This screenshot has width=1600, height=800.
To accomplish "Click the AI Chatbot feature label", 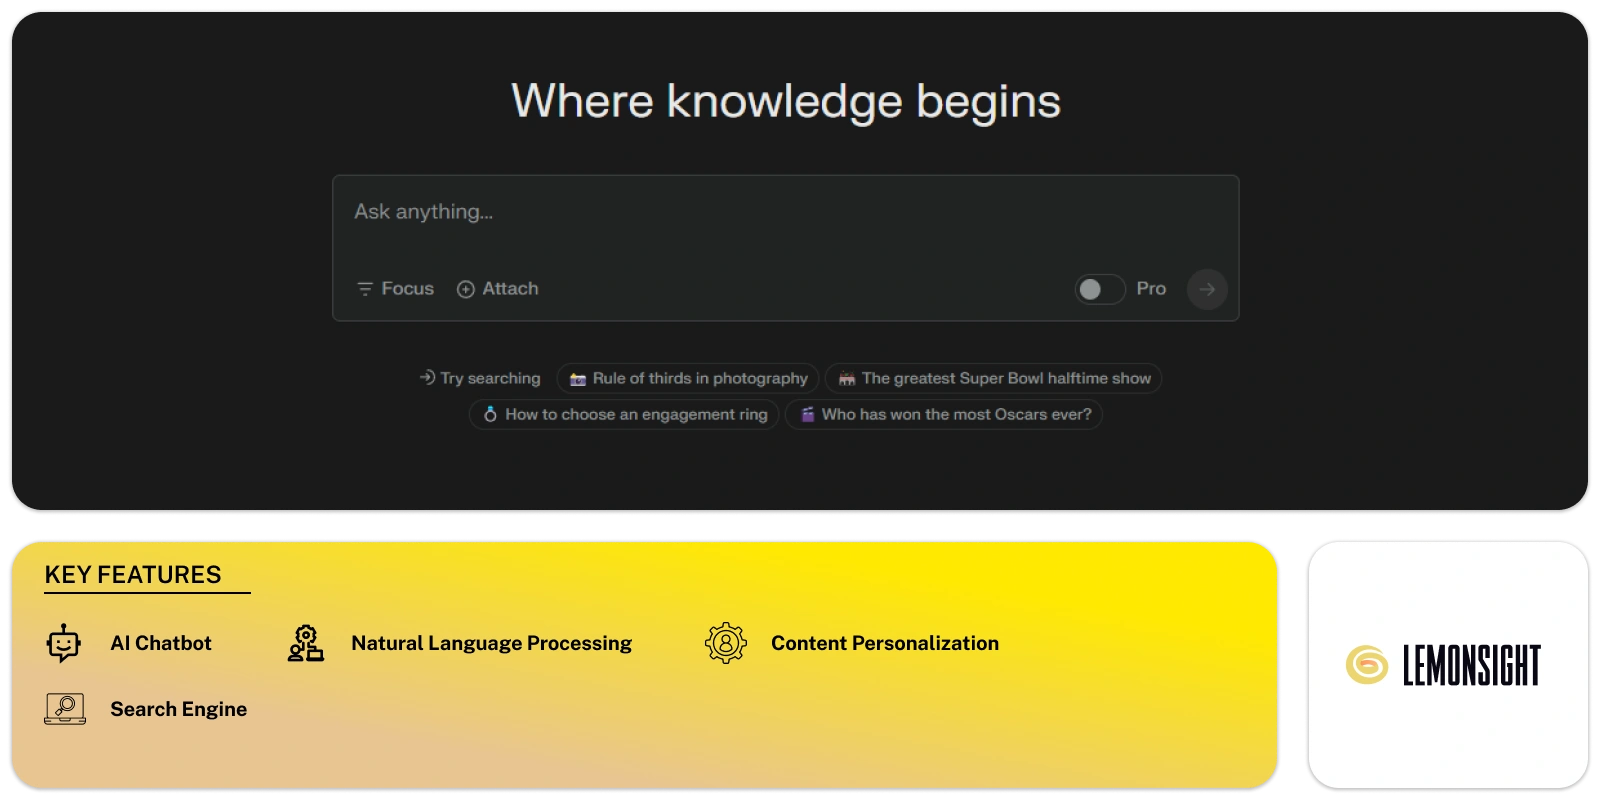I will click(161, 643).
